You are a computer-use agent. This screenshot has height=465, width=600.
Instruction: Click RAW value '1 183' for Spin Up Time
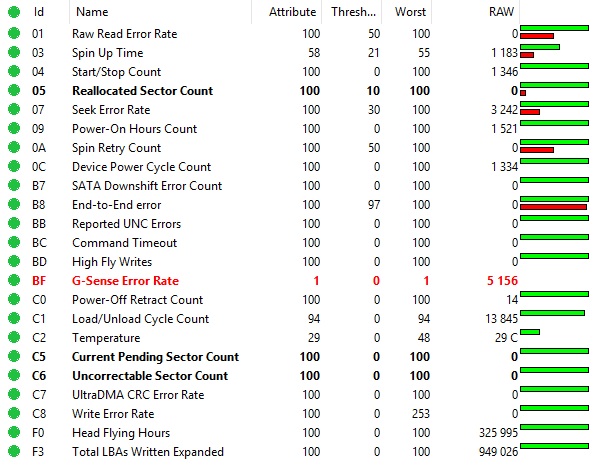[504, 53]
